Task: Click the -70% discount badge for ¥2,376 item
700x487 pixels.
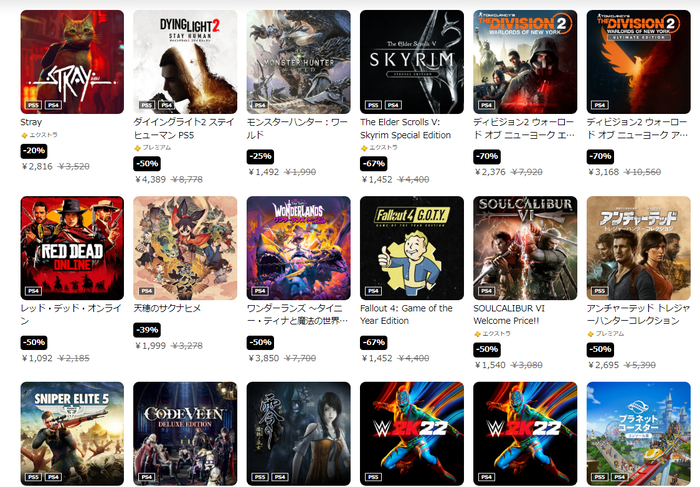Action: click(487, 156)
